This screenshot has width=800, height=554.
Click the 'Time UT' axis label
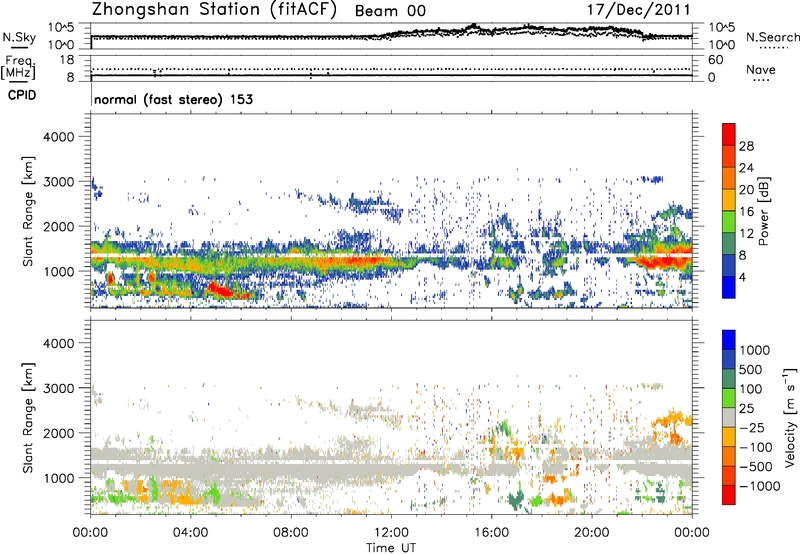click(x=391, y=547)
